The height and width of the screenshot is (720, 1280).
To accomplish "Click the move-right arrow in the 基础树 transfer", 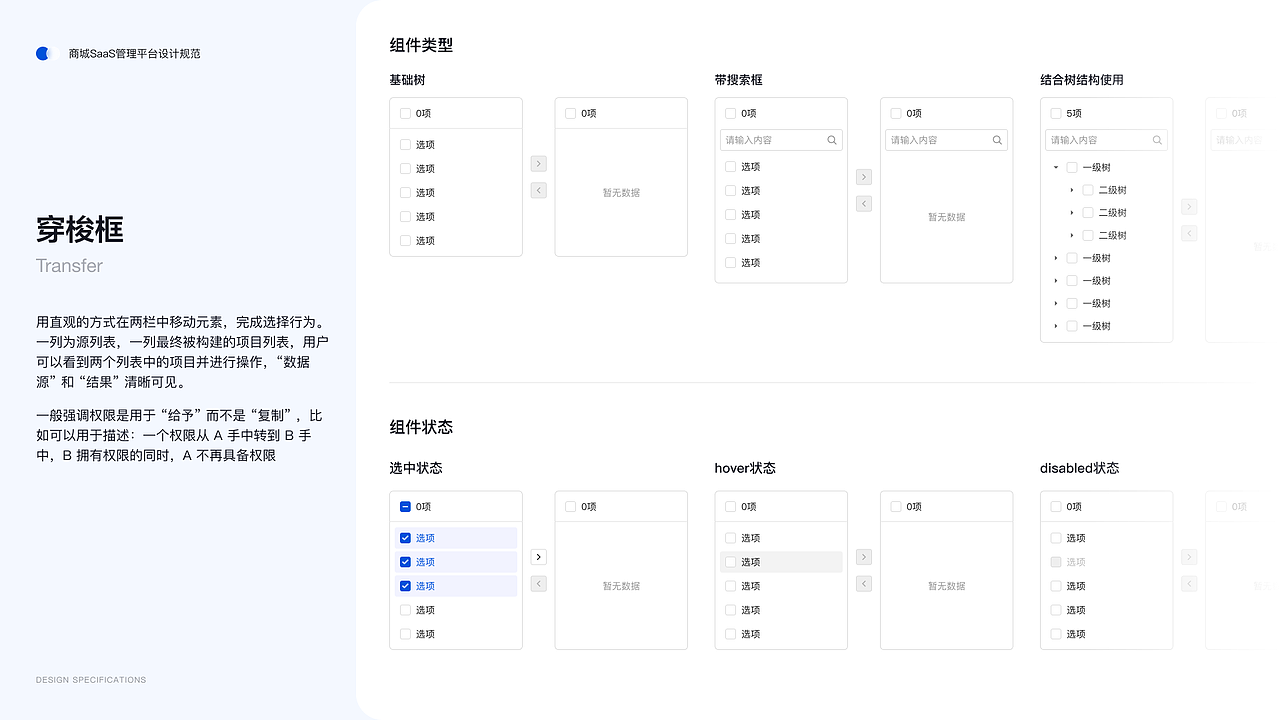I will pos(539,163).
